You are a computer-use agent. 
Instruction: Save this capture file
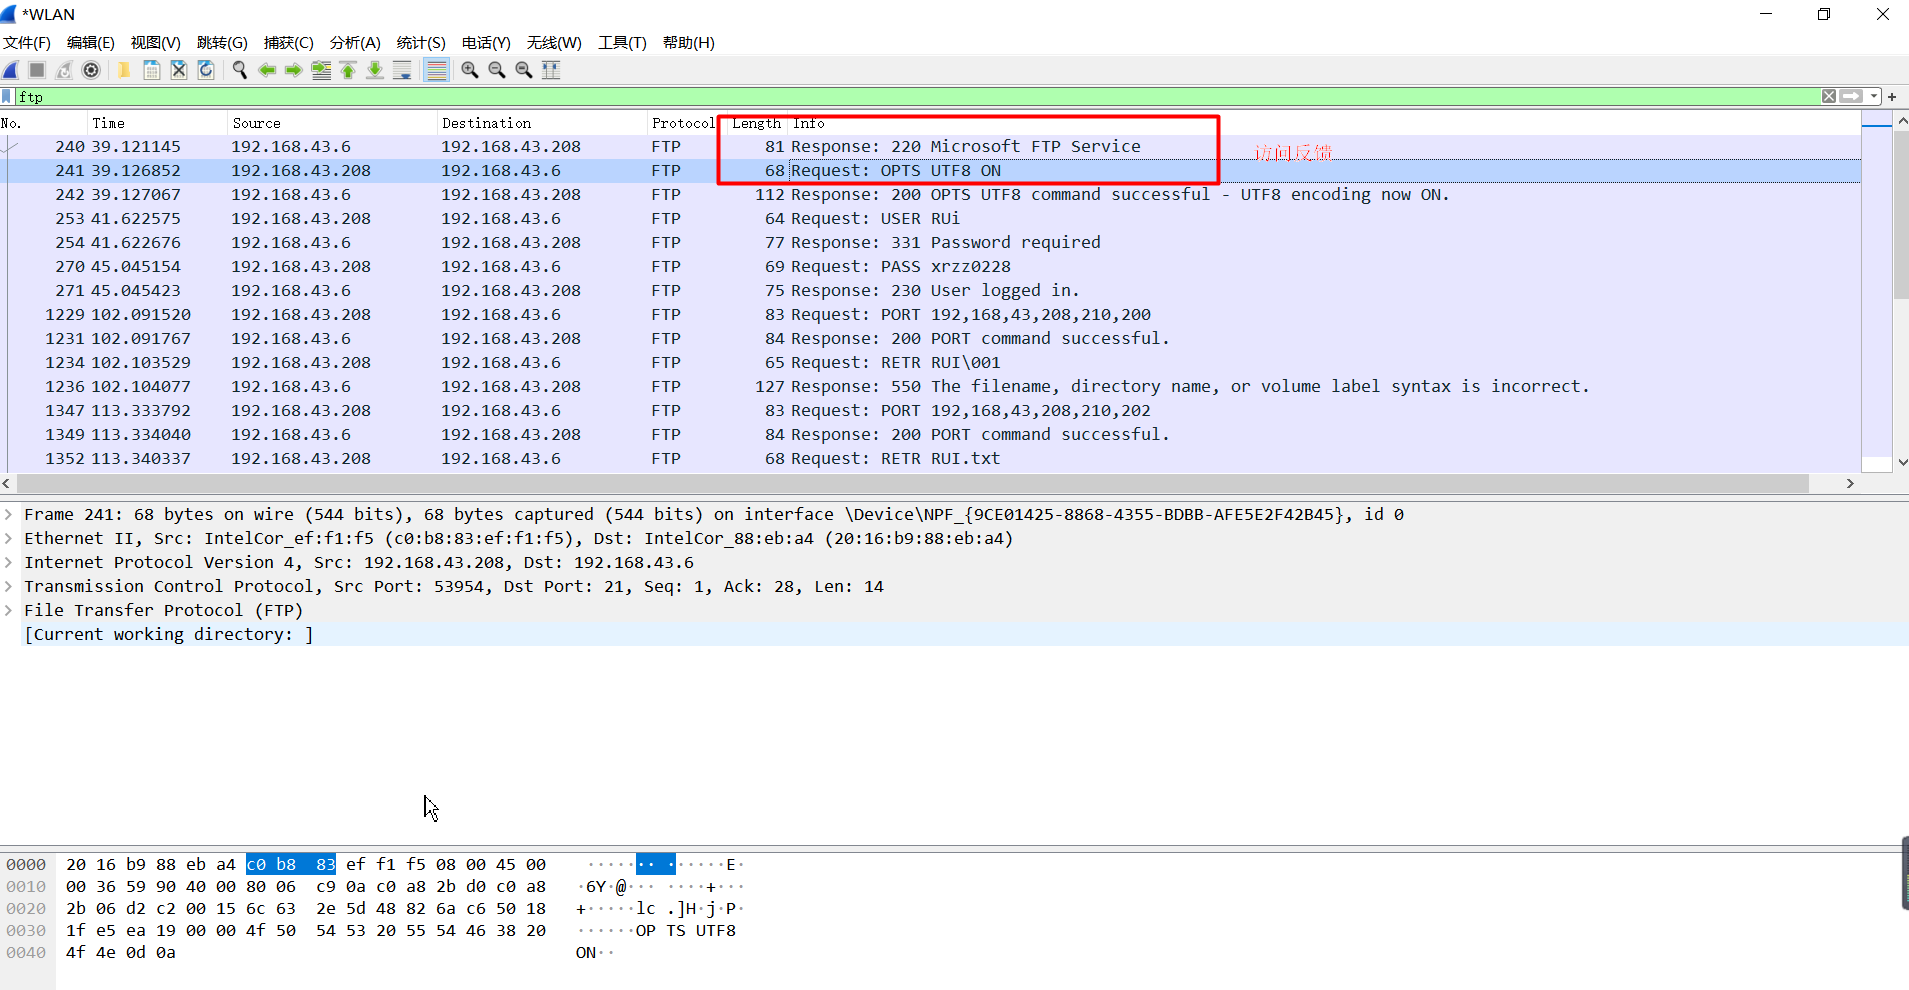point(152,70)
